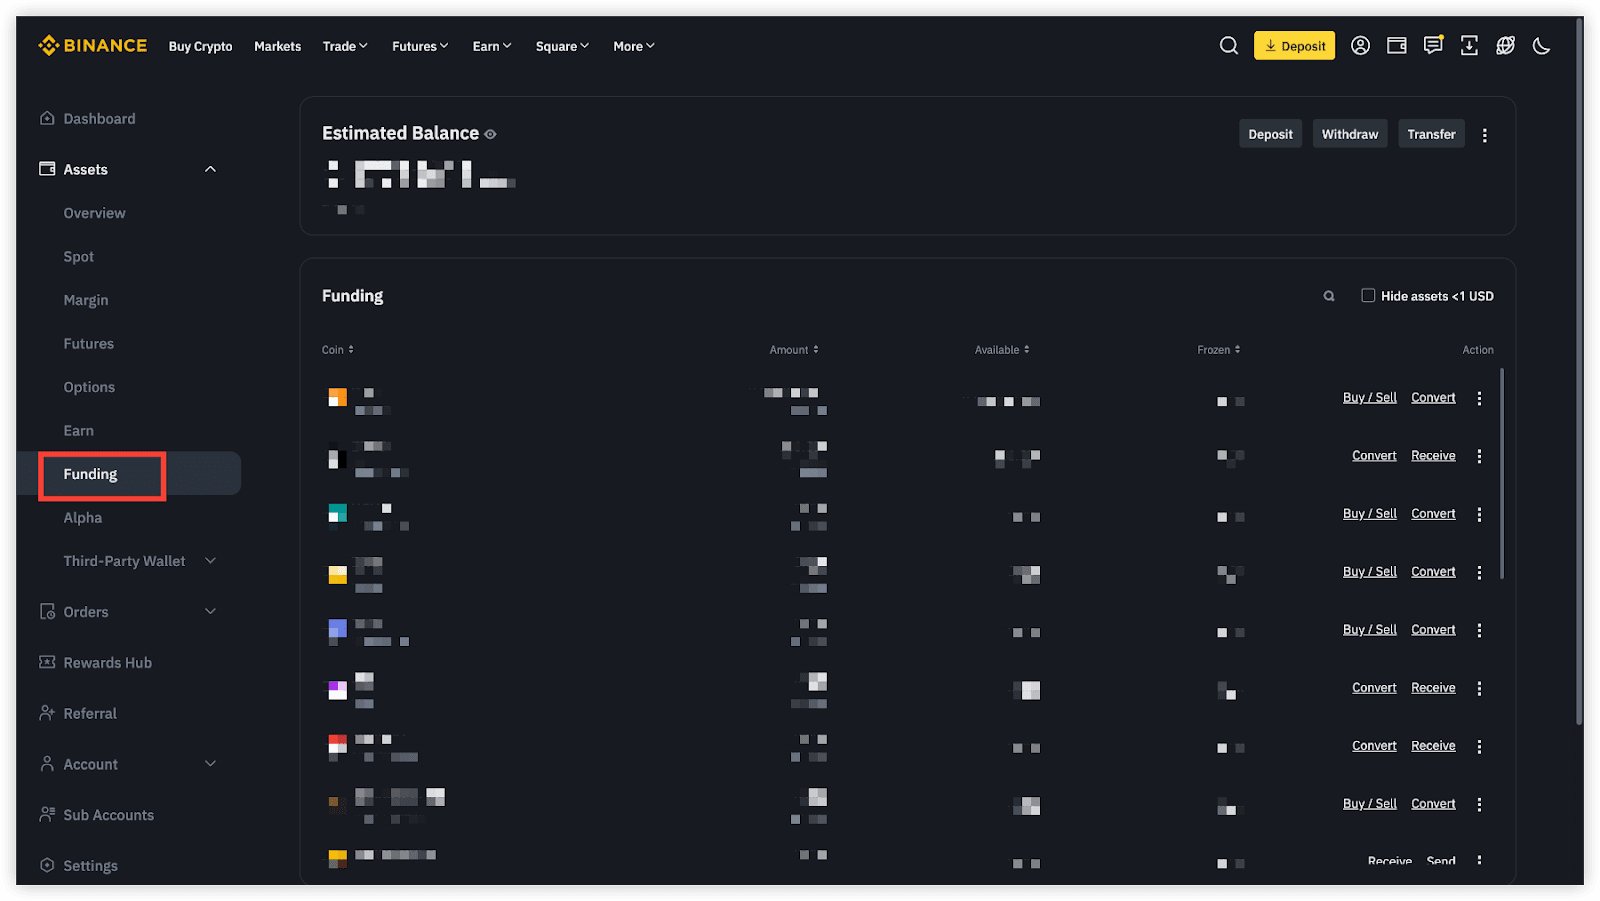Click the Withdraw button
1600x901 pixels.
(x=1350, y=134)
